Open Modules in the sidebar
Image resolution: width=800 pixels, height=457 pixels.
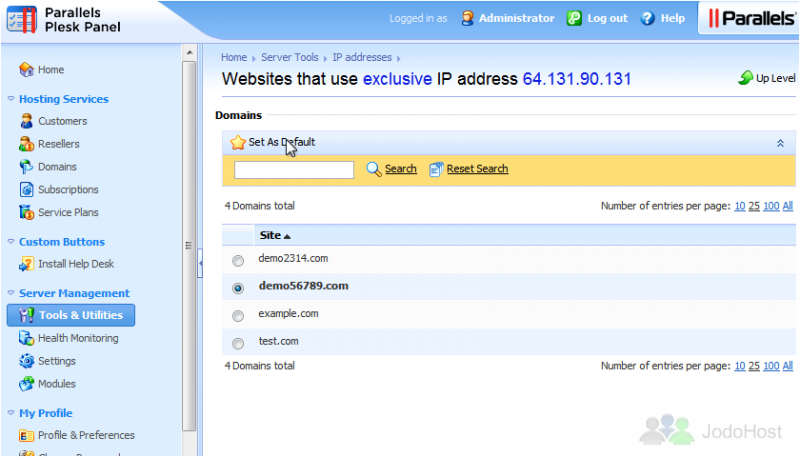click(x=57, y=384)
